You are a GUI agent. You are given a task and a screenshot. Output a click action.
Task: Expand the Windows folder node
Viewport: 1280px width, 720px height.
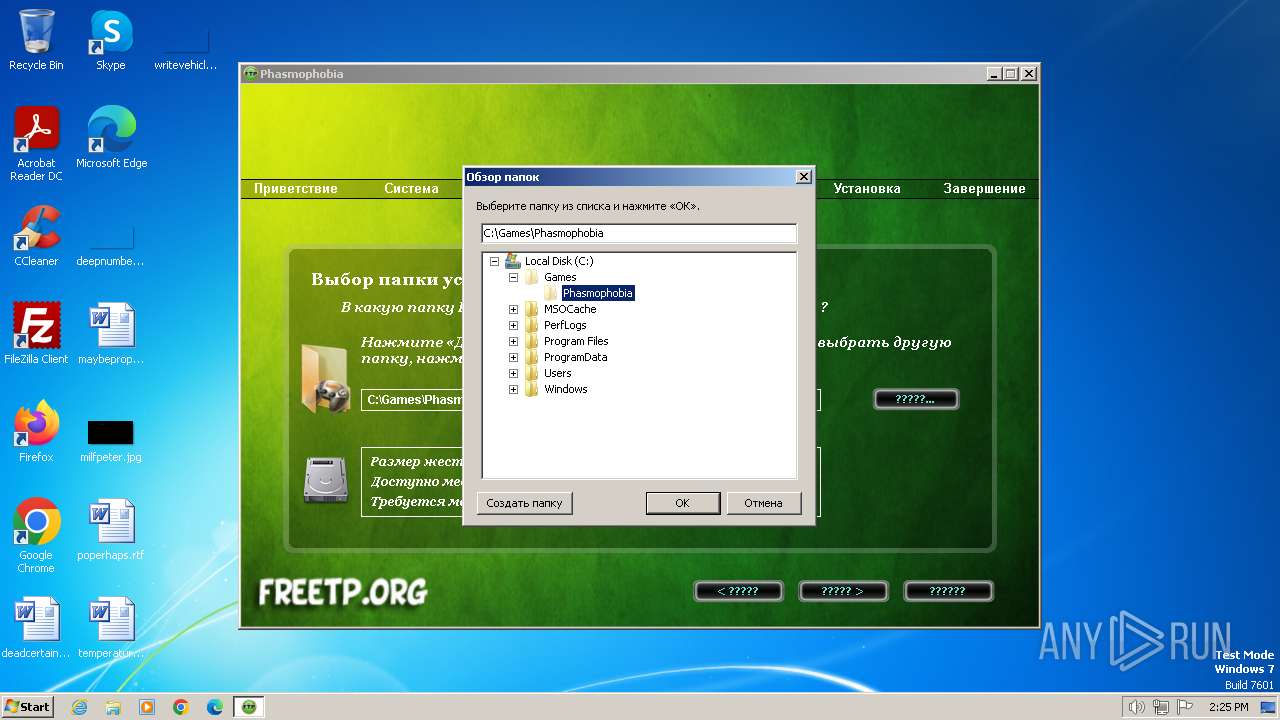point(513,389)
